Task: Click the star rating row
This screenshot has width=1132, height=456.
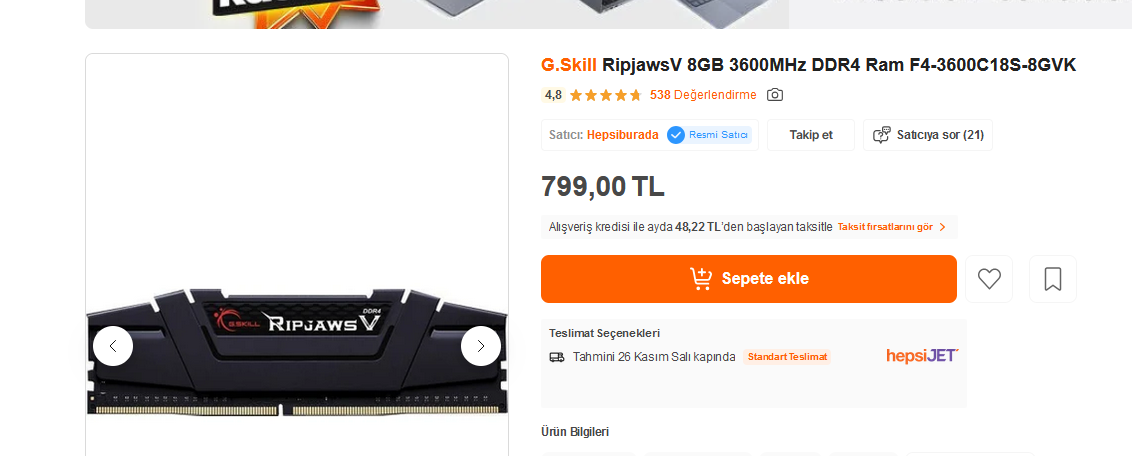Action: point(605,95)
